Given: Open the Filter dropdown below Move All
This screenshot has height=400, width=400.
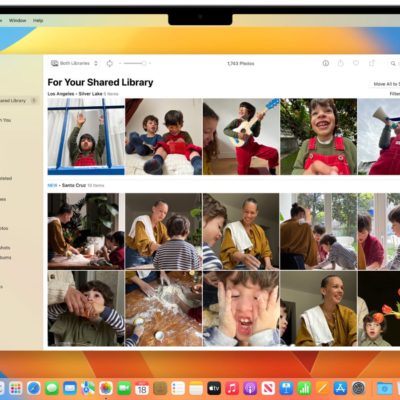Looking at the screenshot, I should click(395, 94).
